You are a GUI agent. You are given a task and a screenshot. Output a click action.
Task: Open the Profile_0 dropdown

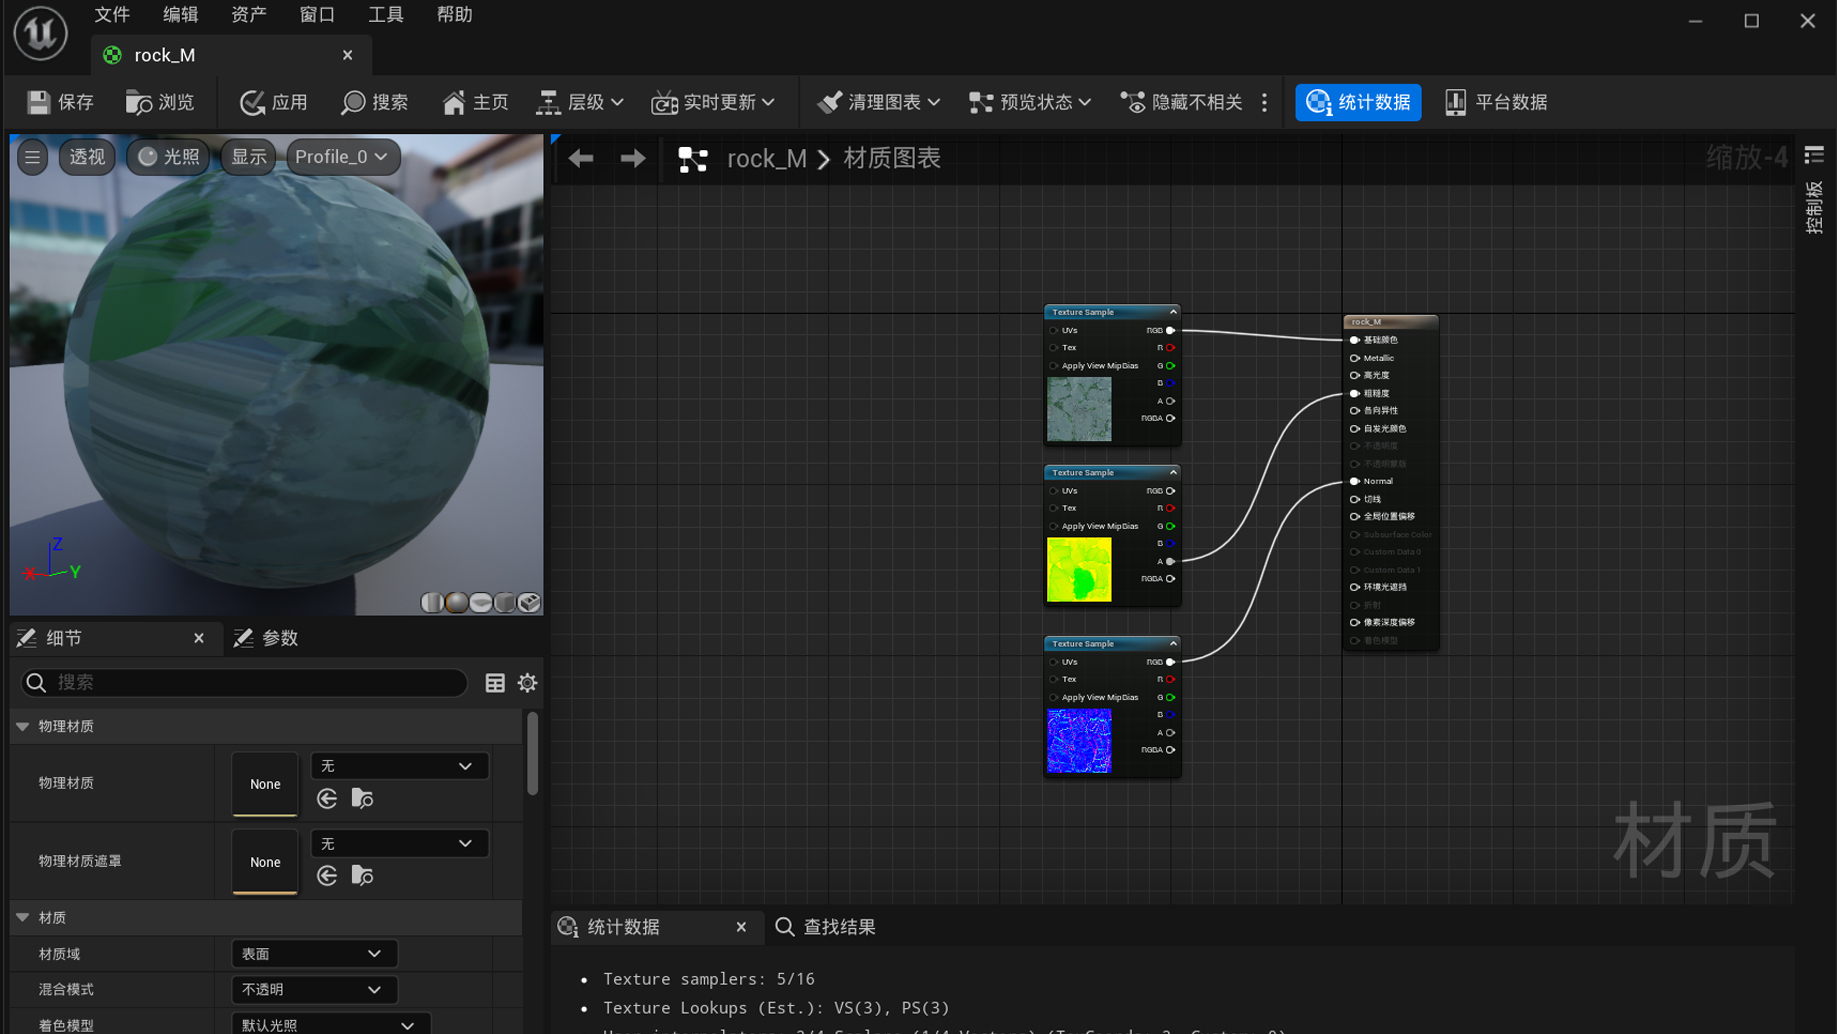pyautogui.click(x=342, y=157)
